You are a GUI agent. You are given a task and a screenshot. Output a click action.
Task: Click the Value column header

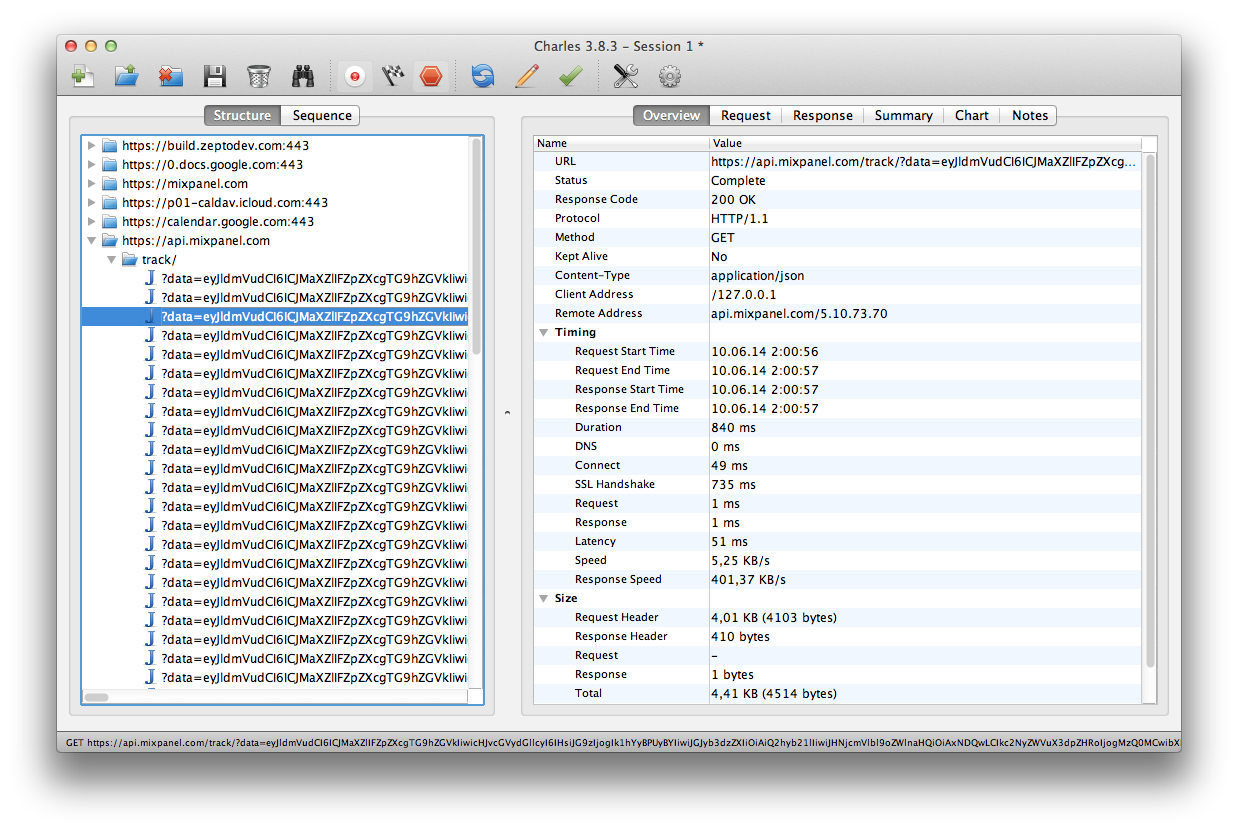925,143
